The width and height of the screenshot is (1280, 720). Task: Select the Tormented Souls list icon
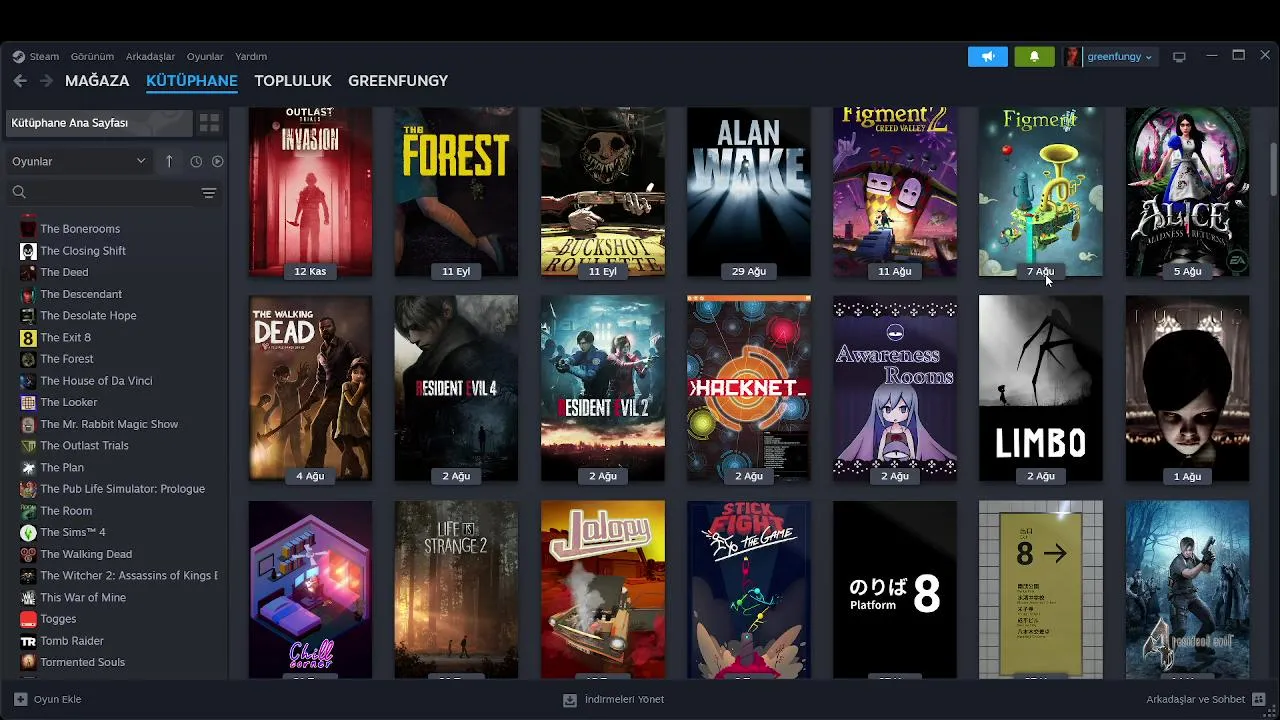[28, 663]
